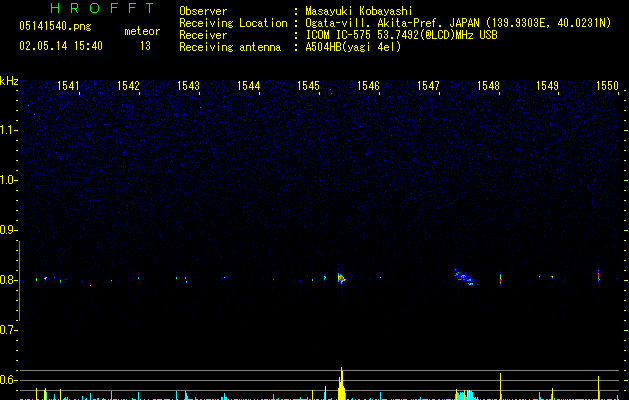Click the meteor count value 13
The height and width of the screenshot is (400, 629).
click(x=145, y=46)
